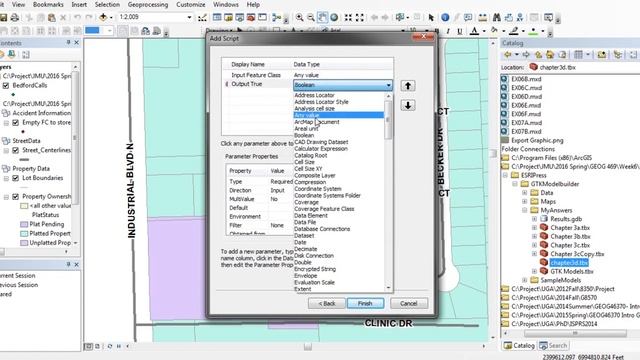Click the Back button
Image resolution: width=640 pixels, height=360 pixels.
point(327,303)
